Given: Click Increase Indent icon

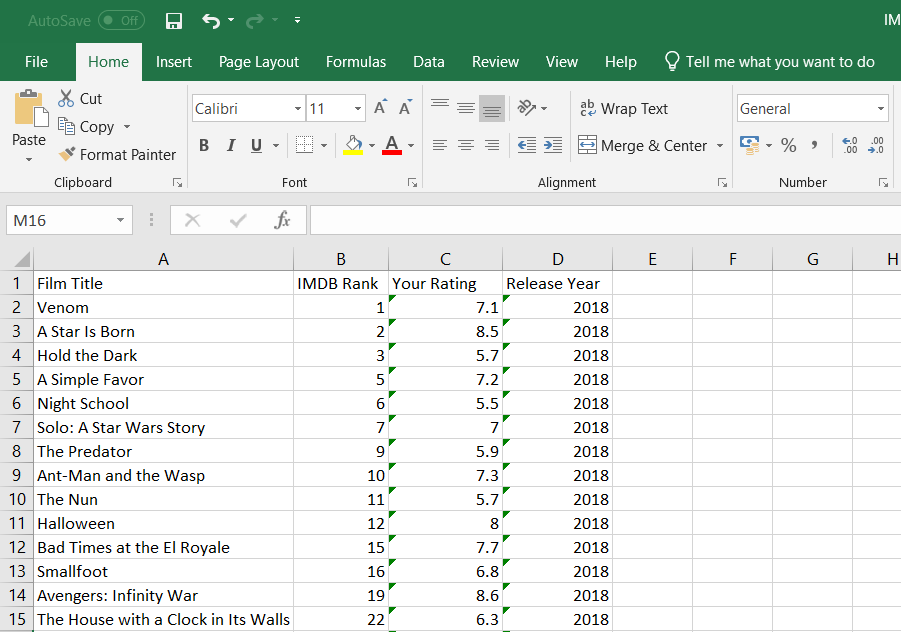Looking at the screenshot, I should pyautogui.click(x=553, y=145).
